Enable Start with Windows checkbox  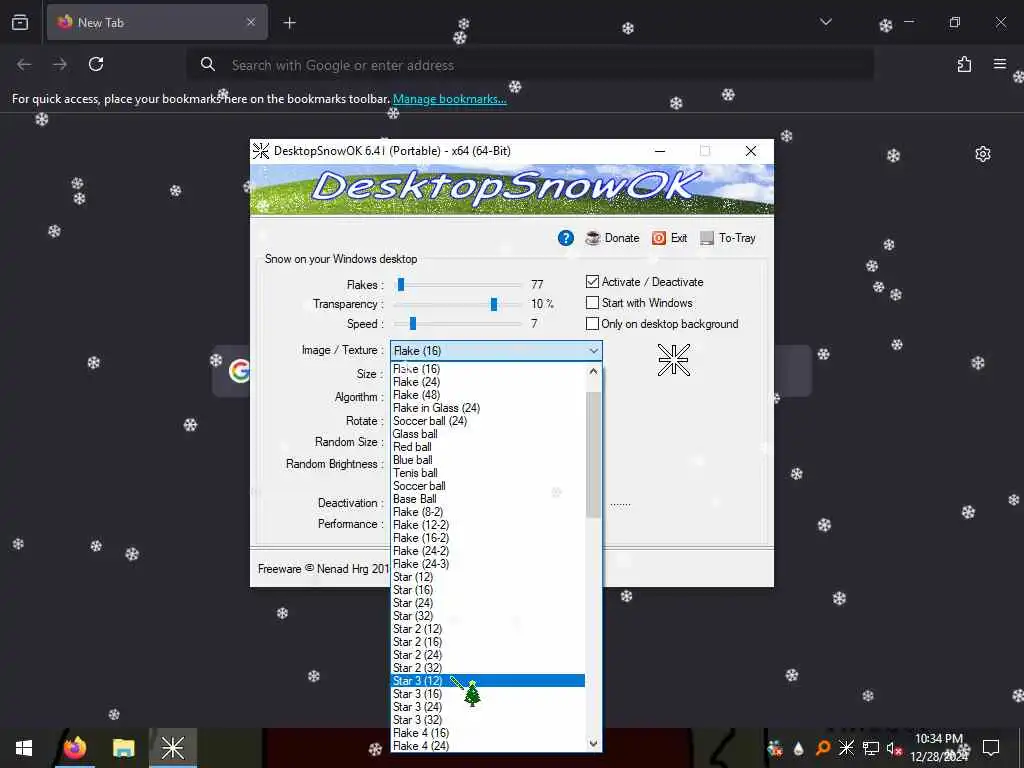592,302
